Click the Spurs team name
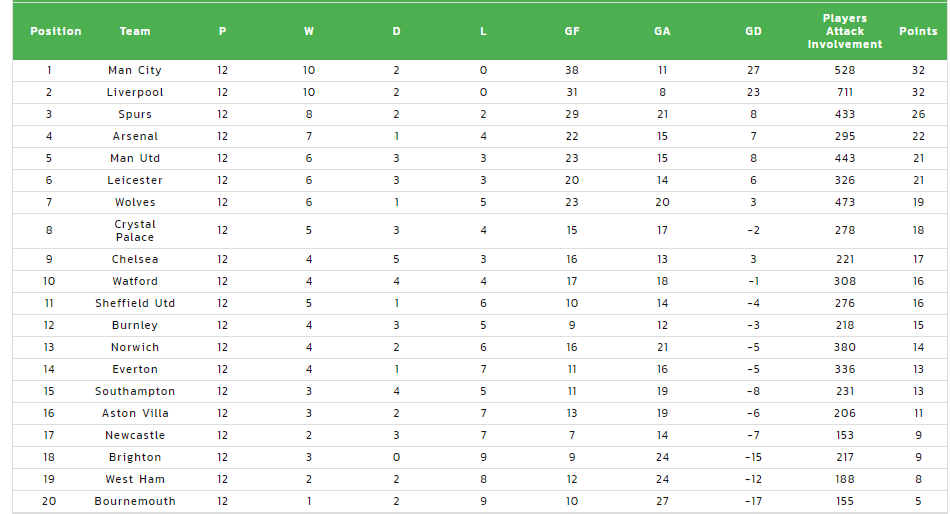The width and height of the screenshot is (950, 514). pos(135,114)
